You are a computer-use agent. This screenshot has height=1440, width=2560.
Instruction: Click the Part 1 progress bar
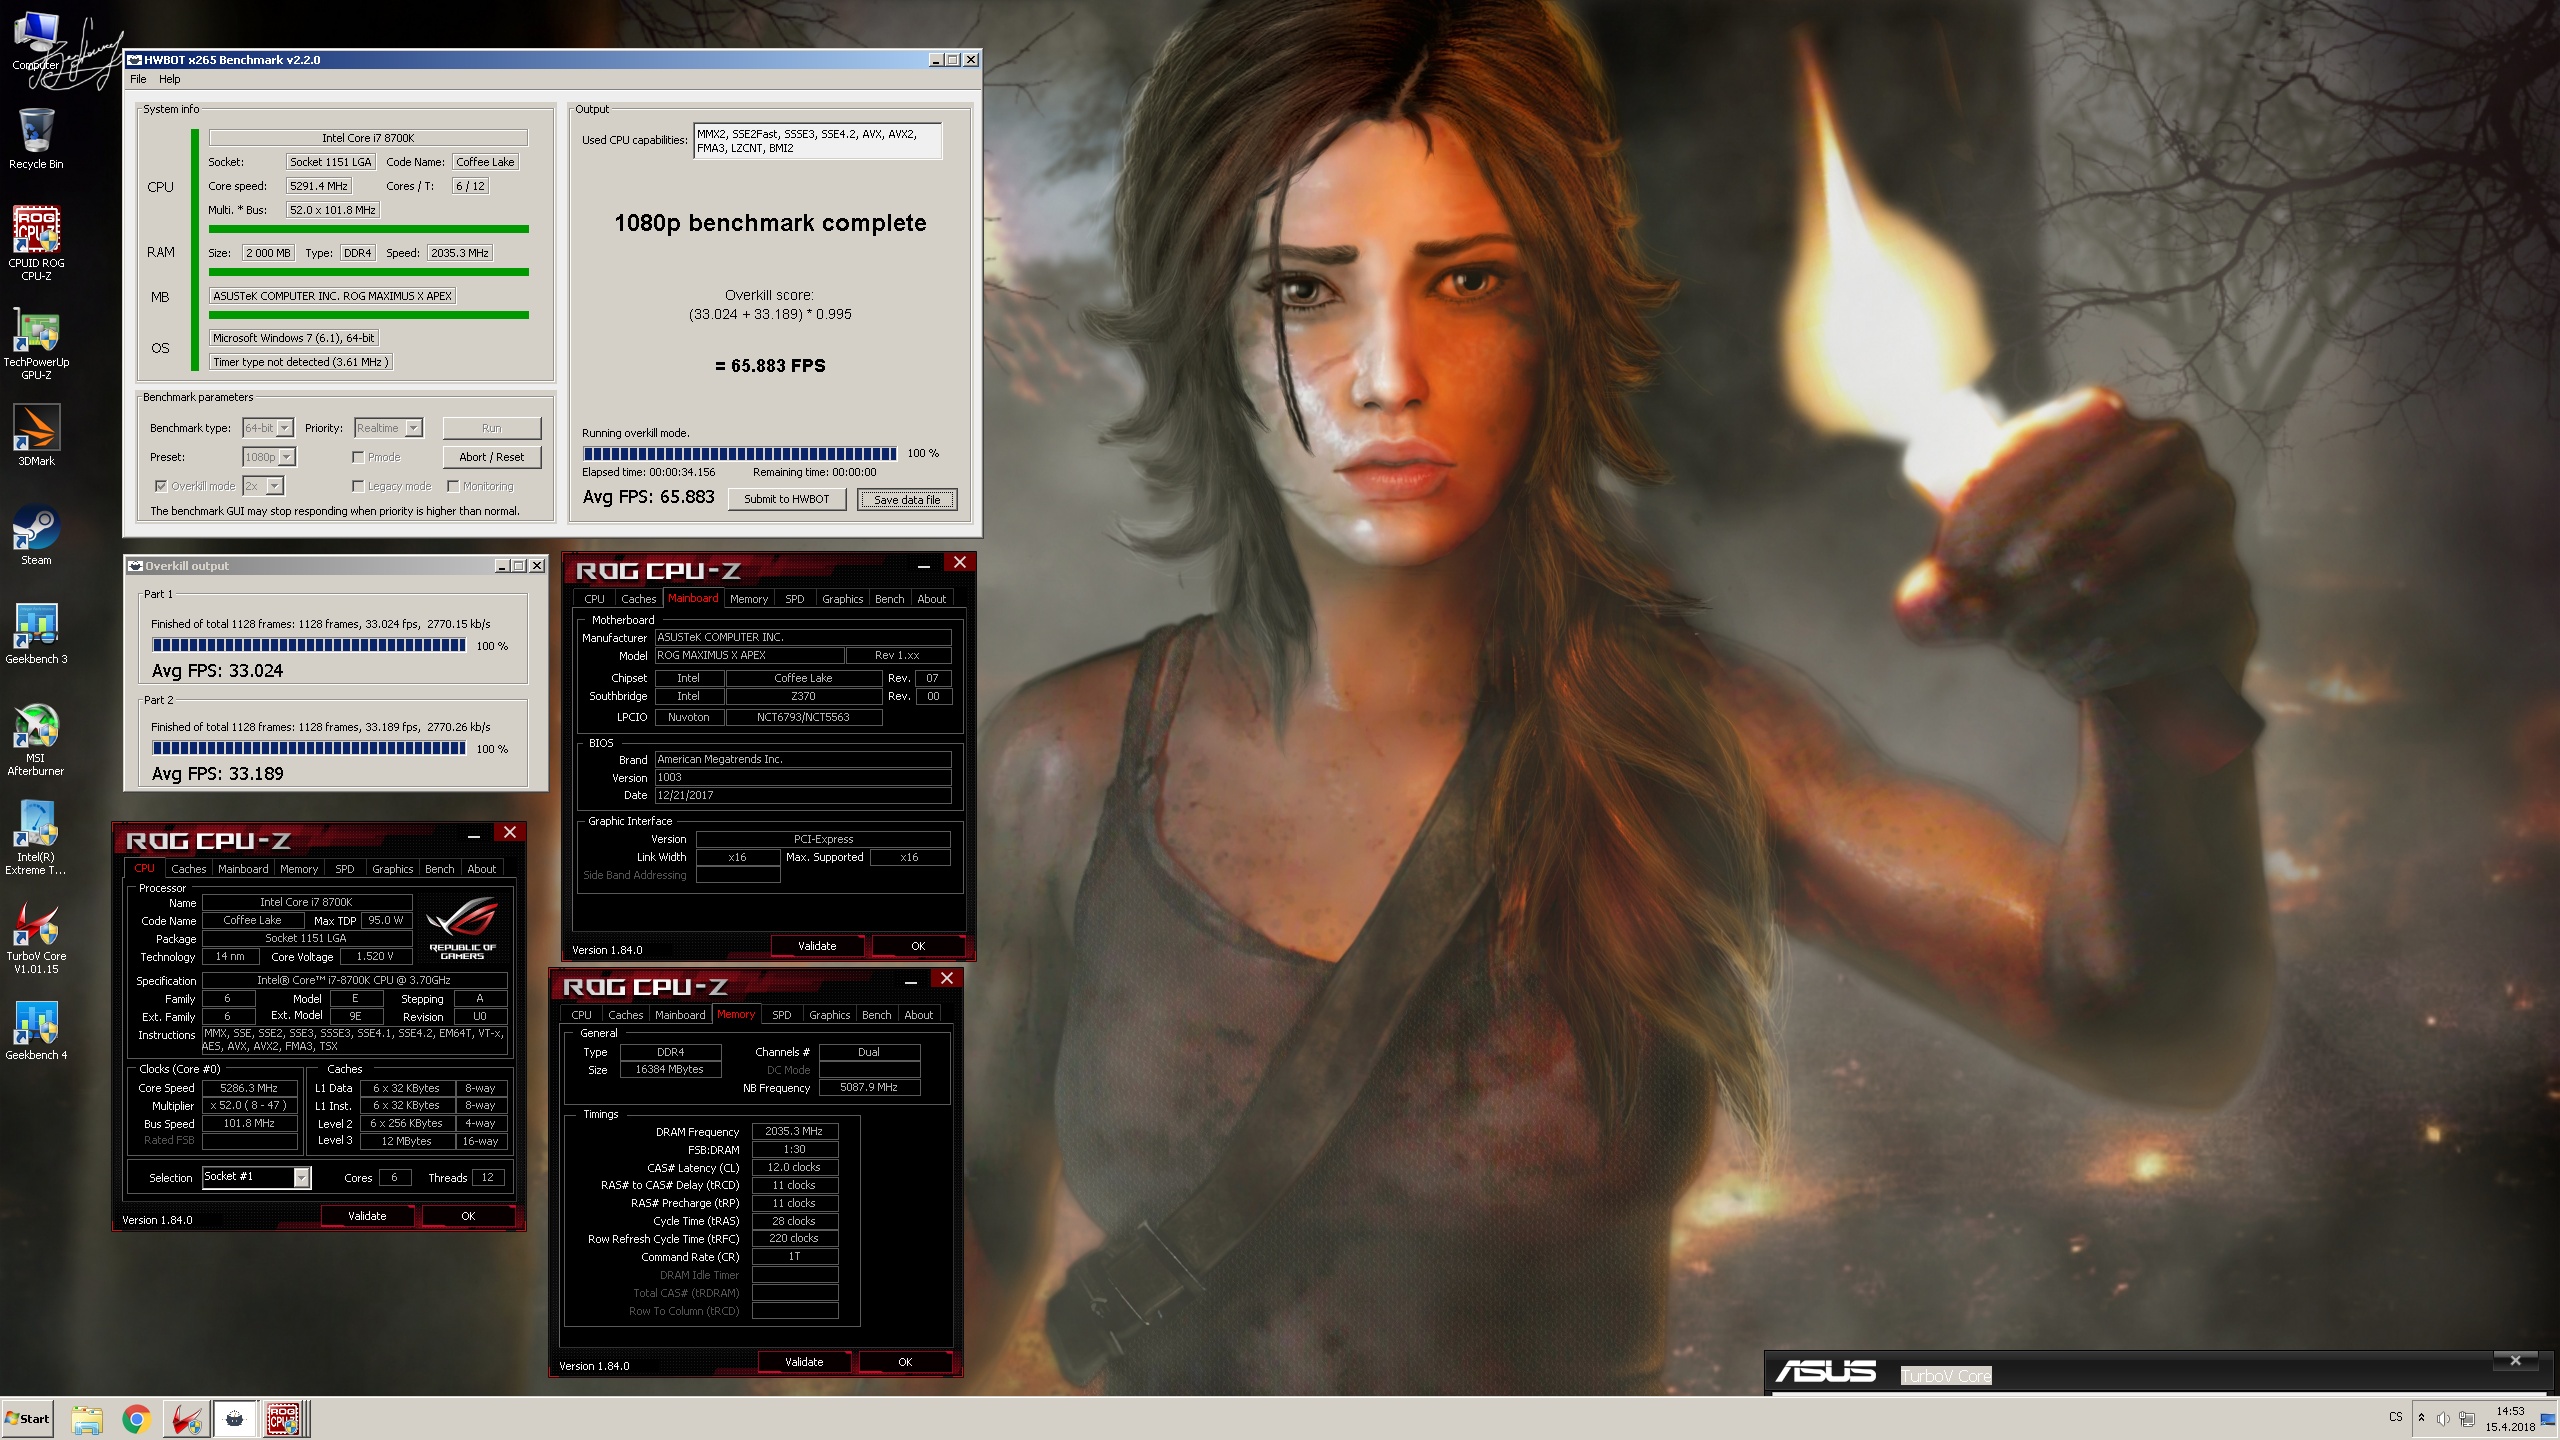point(309,645)
